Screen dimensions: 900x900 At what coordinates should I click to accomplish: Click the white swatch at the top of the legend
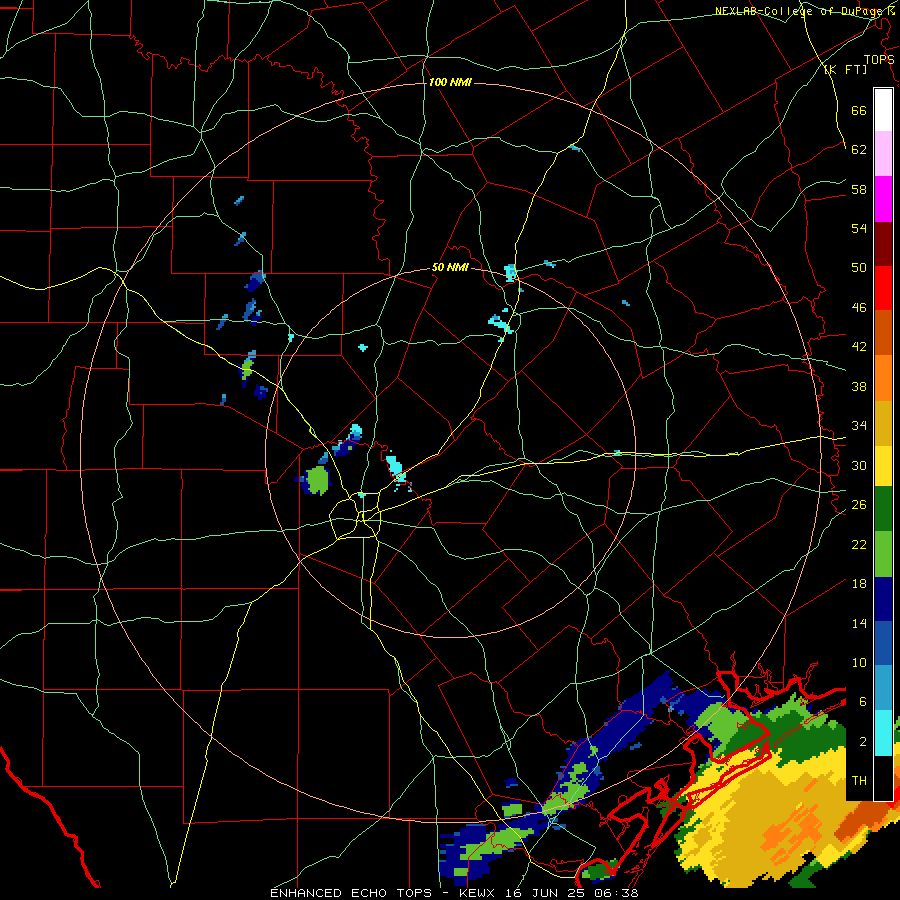click(x=883, y=110)
